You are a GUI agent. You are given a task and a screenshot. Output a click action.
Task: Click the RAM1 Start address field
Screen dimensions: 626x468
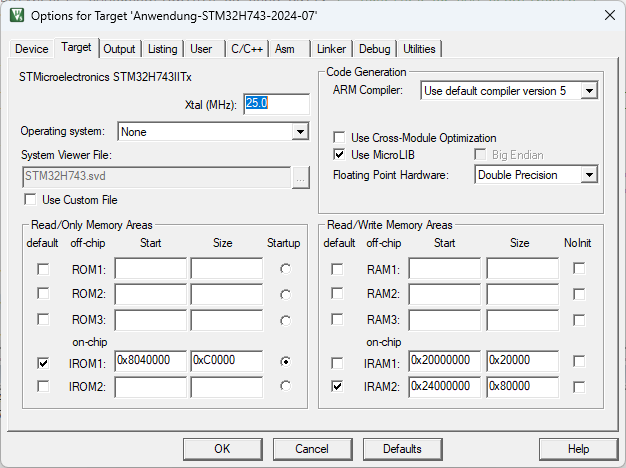point(445,268)
